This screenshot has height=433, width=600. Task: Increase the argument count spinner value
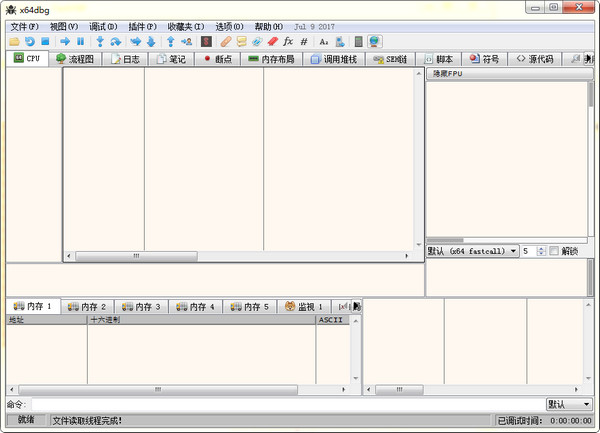coord(541,248)
